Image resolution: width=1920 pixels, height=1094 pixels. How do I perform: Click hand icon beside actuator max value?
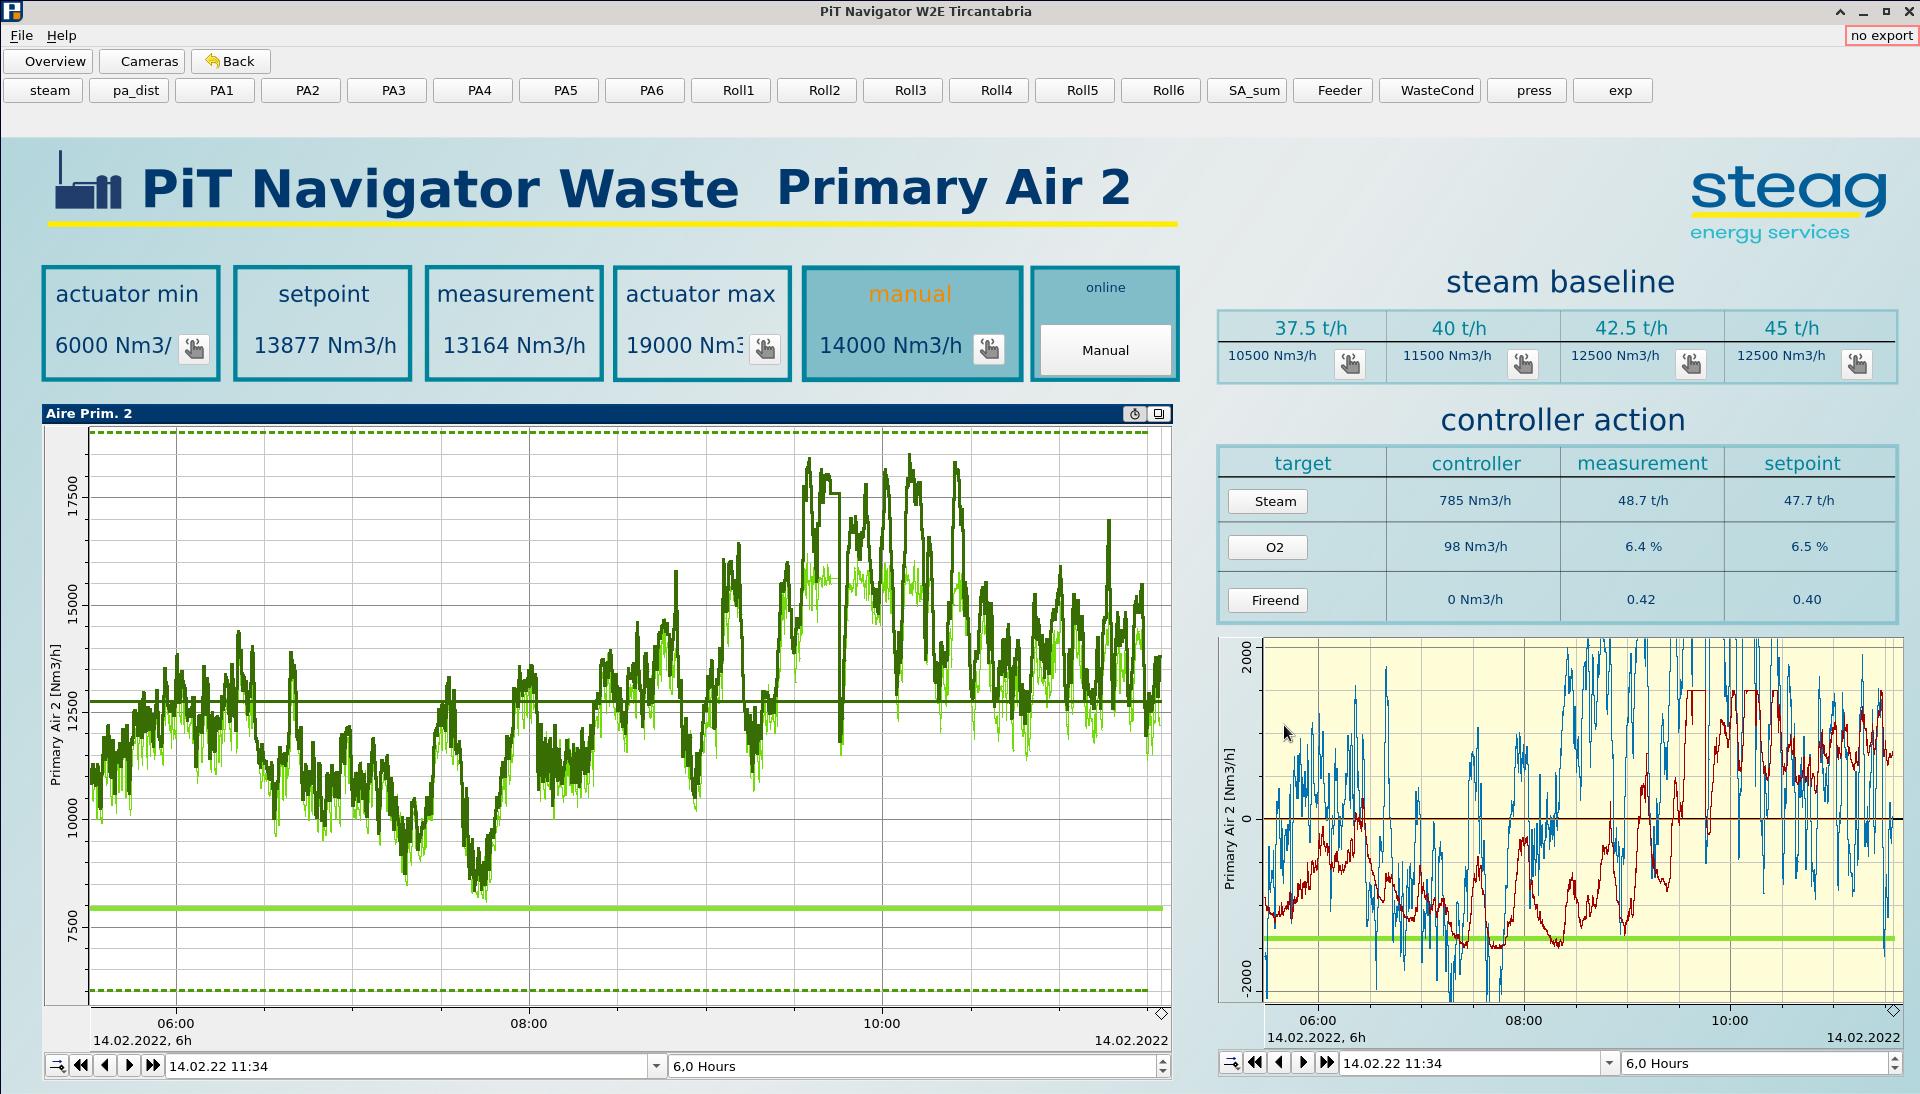tap(765, 349)
